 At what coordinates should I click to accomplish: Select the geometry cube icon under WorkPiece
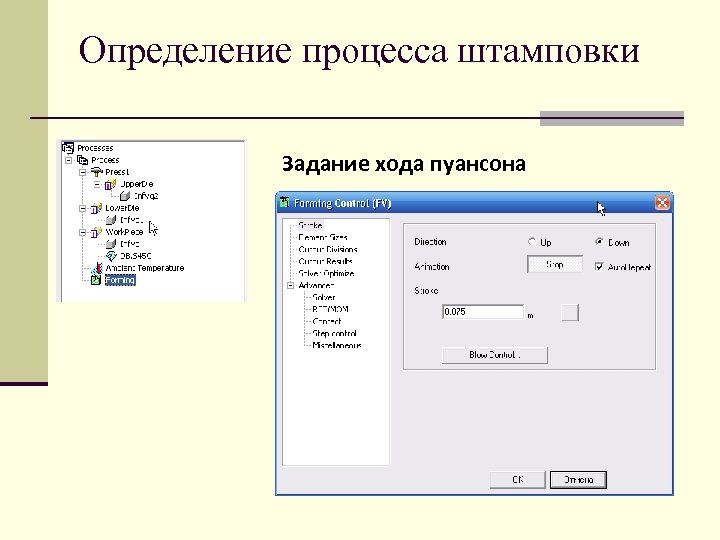tap(111, 244)
